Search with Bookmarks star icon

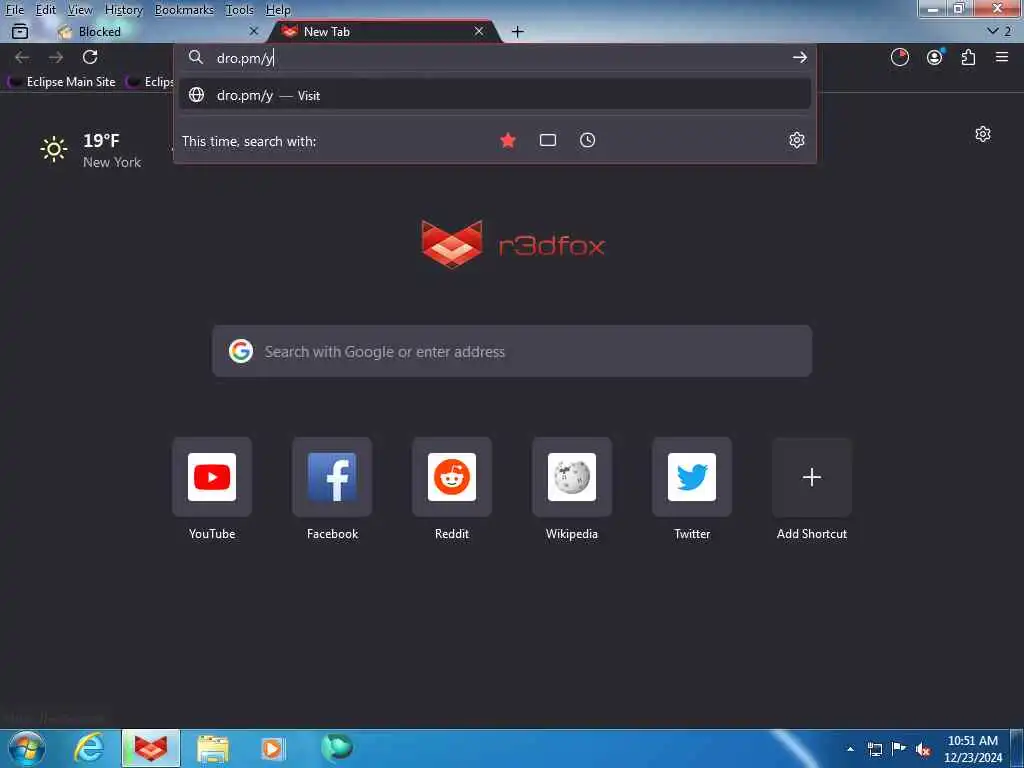pyautogui.click(x=508, y=140)
